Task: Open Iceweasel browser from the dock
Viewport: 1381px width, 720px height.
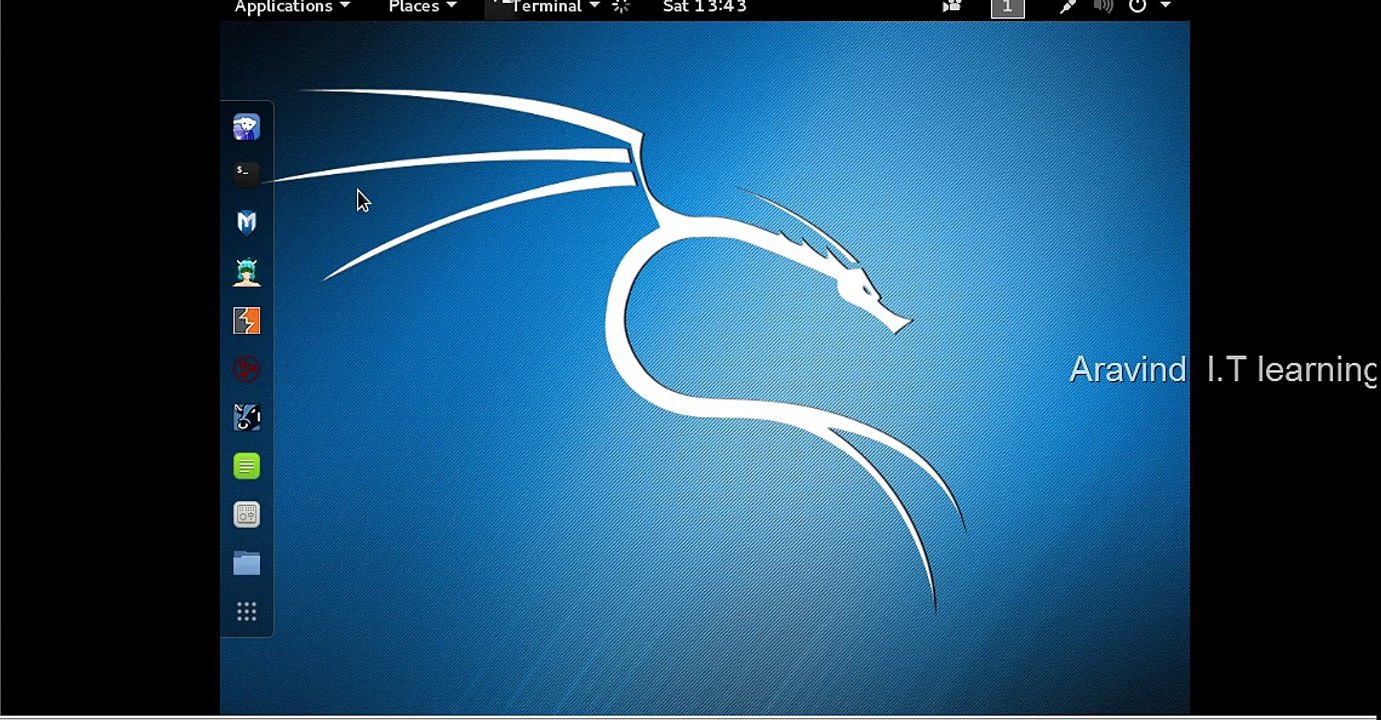Action: point(246,127)
